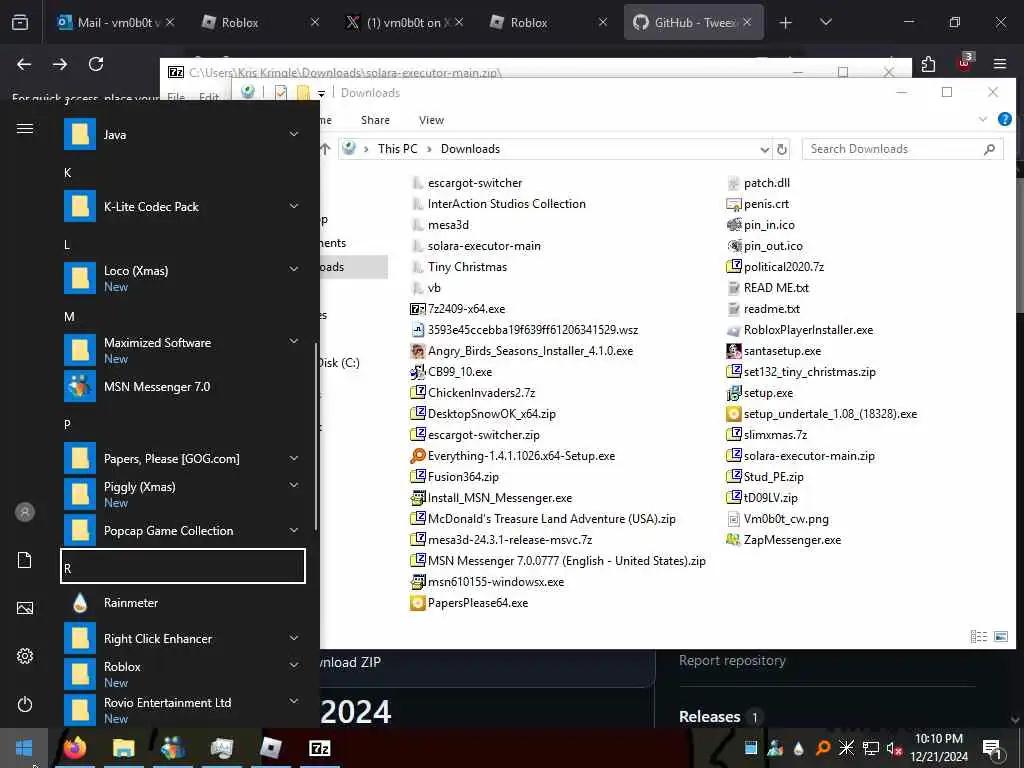Expand Start menu hamburger navigation
Image resolution: width=1024 pixels, height=768 pixels.
25,128
